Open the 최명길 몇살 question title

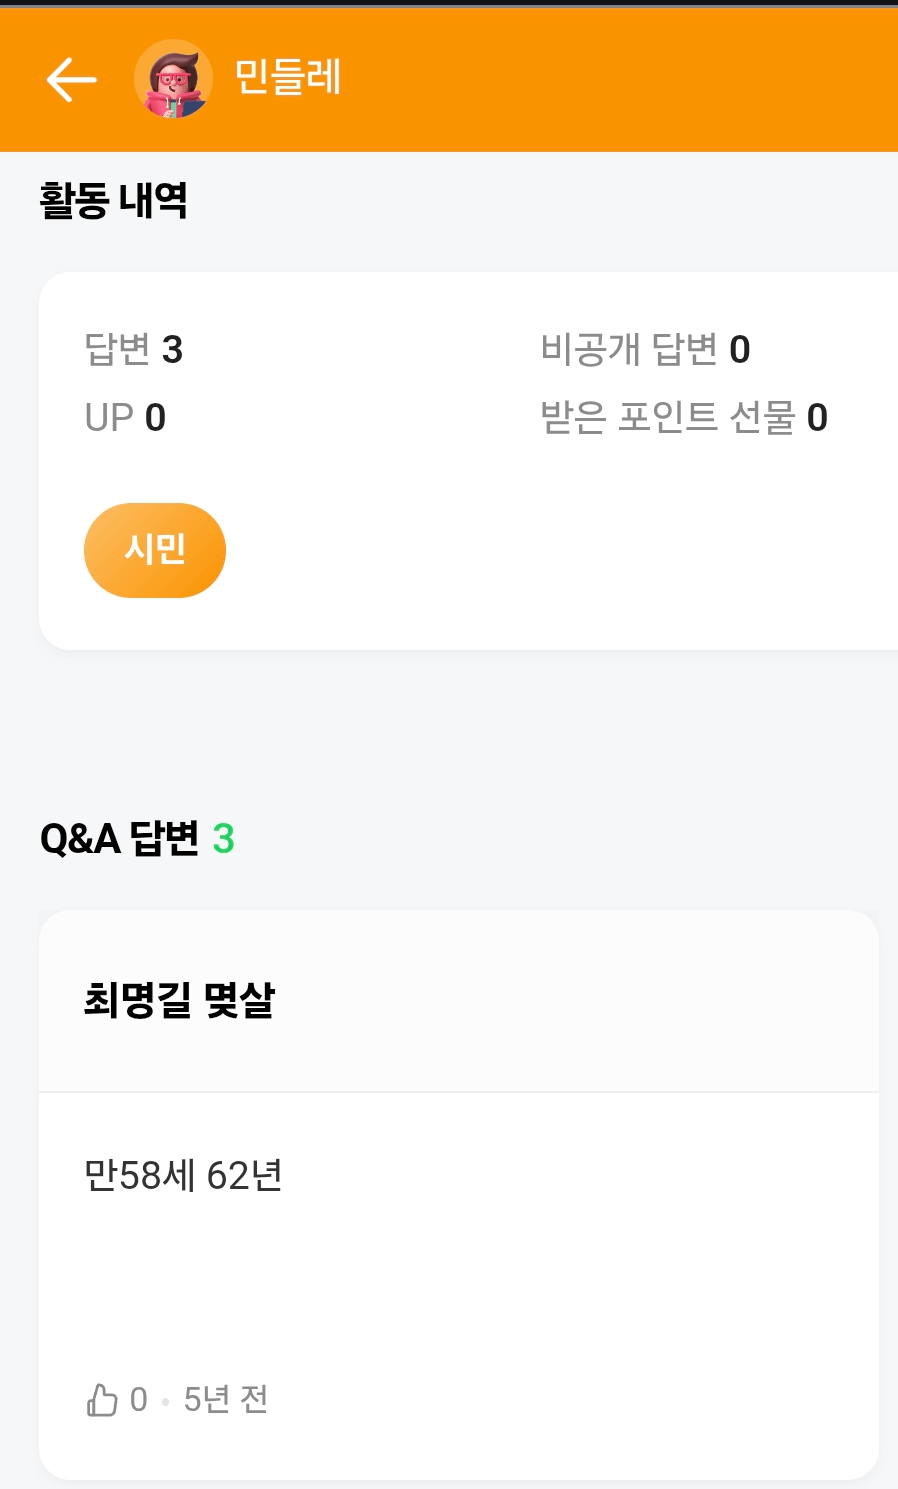[x=179, y=1000]
